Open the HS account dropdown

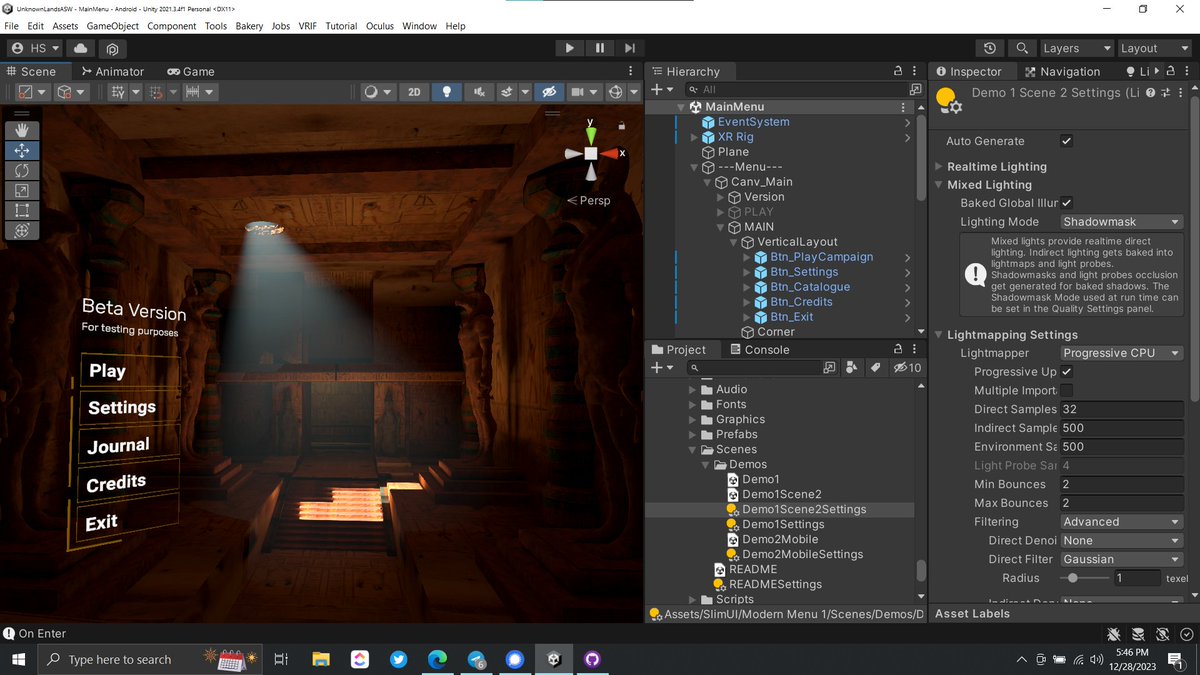(x=36, y=48)
